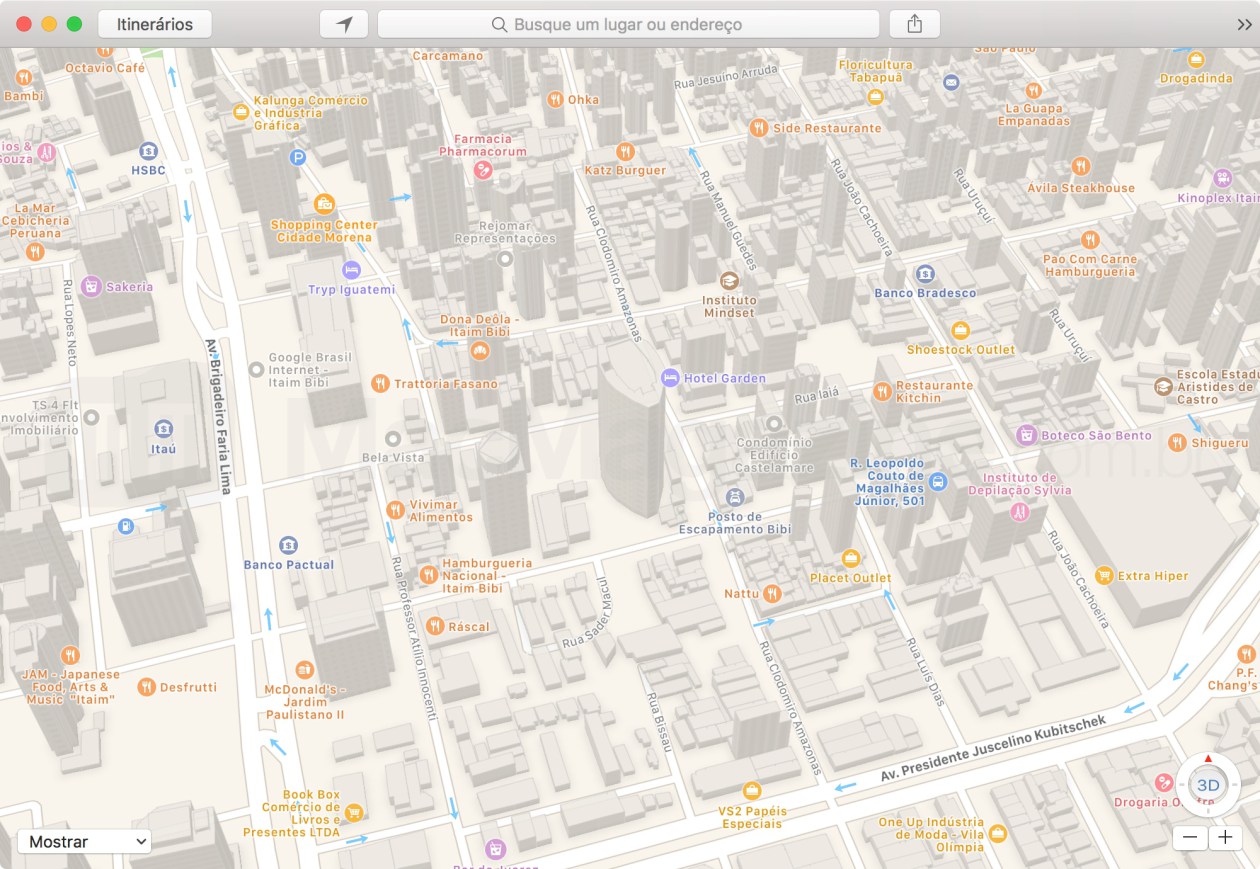Screen dimensions: 1260x869
Task: Select Condomínio Edifício Castelamare pin
Action: click(x=774, y=423)
